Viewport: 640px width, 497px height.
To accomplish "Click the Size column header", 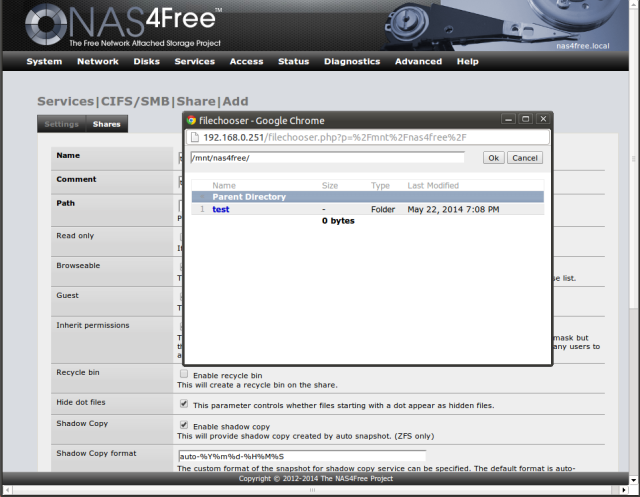I will pos(330,186).
